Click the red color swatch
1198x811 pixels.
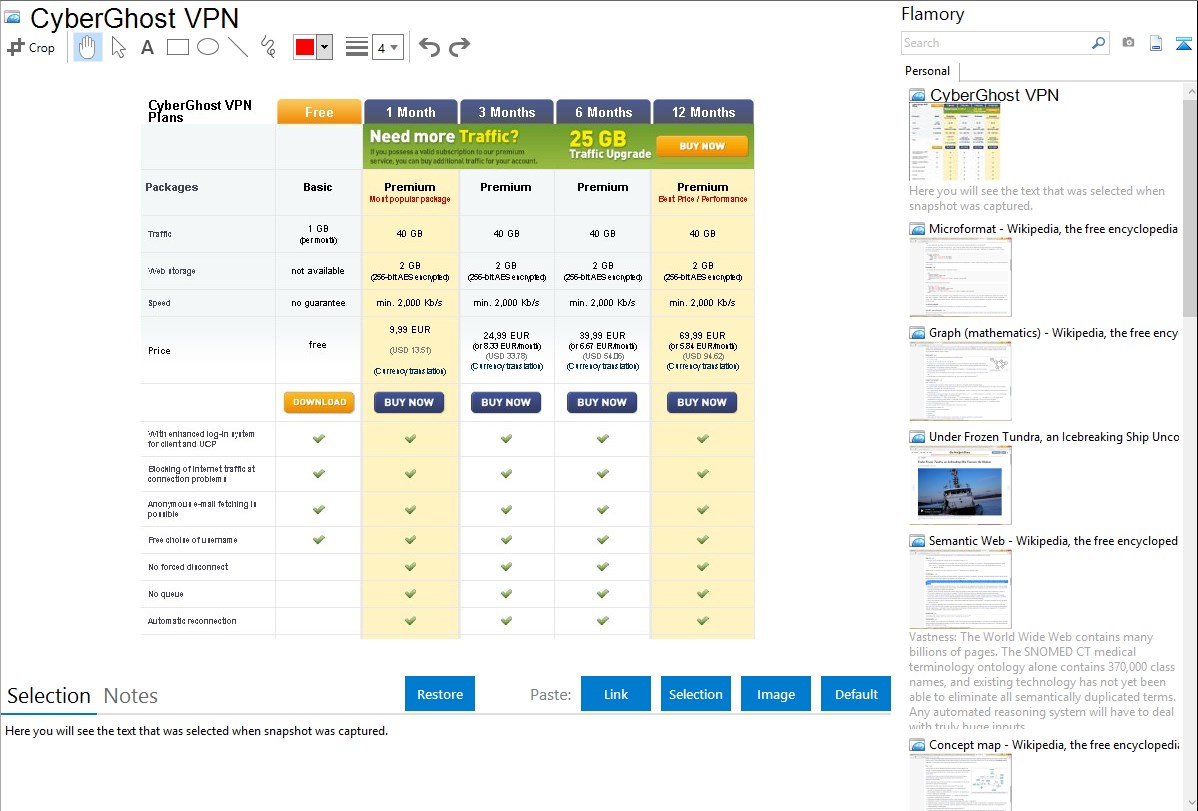pos(305,47)
